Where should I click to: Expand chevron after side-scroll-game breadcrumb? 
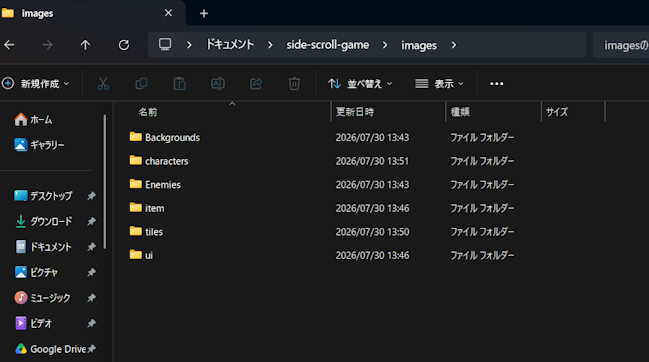[x=385, y=45]
